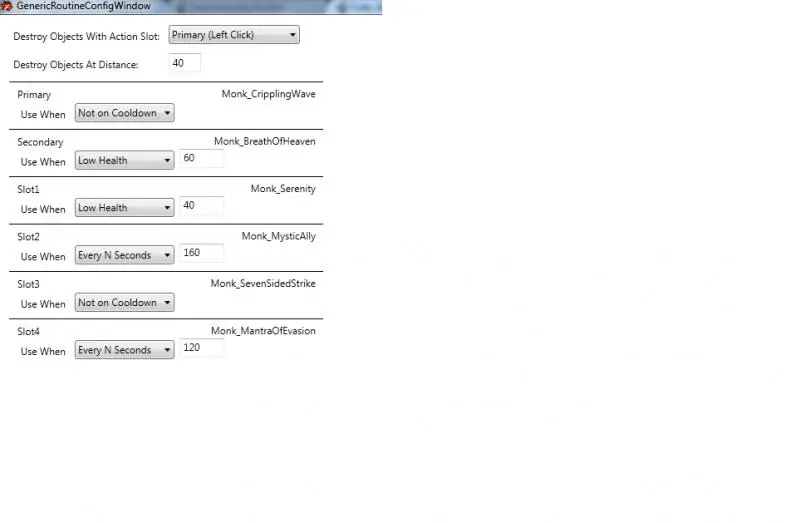Click the Monk_BreathOfHeaven skill label
Viewport: 800px width, 523px height.
tap(264, 142)
